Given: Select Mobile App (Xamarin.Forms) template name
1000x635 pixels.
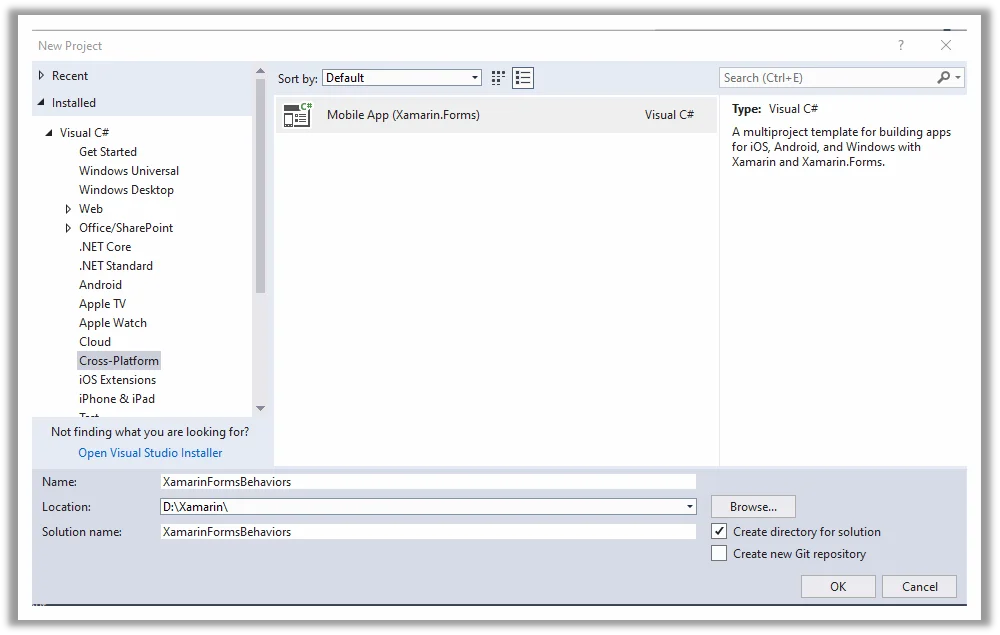Looking at the screenshot, I should click(403, 115).
